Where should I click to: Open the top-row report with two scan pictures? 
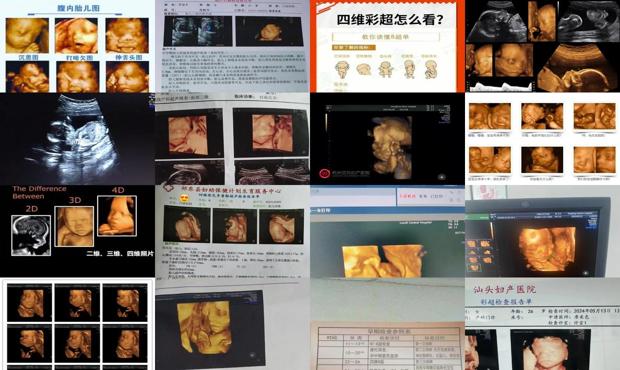[232, 46]
